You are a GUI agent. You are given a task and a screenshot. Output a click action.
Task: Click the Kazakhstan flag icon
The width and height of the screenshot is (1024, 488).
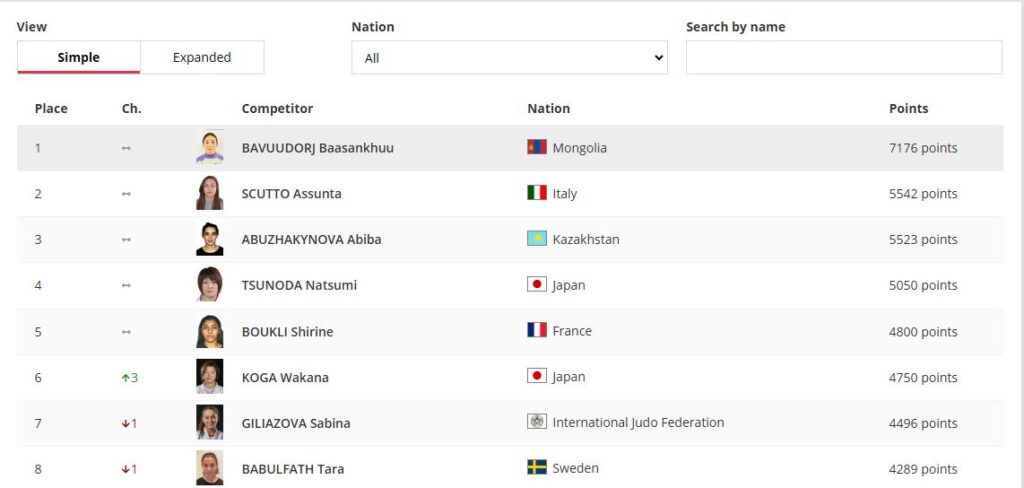pos(537,238)
